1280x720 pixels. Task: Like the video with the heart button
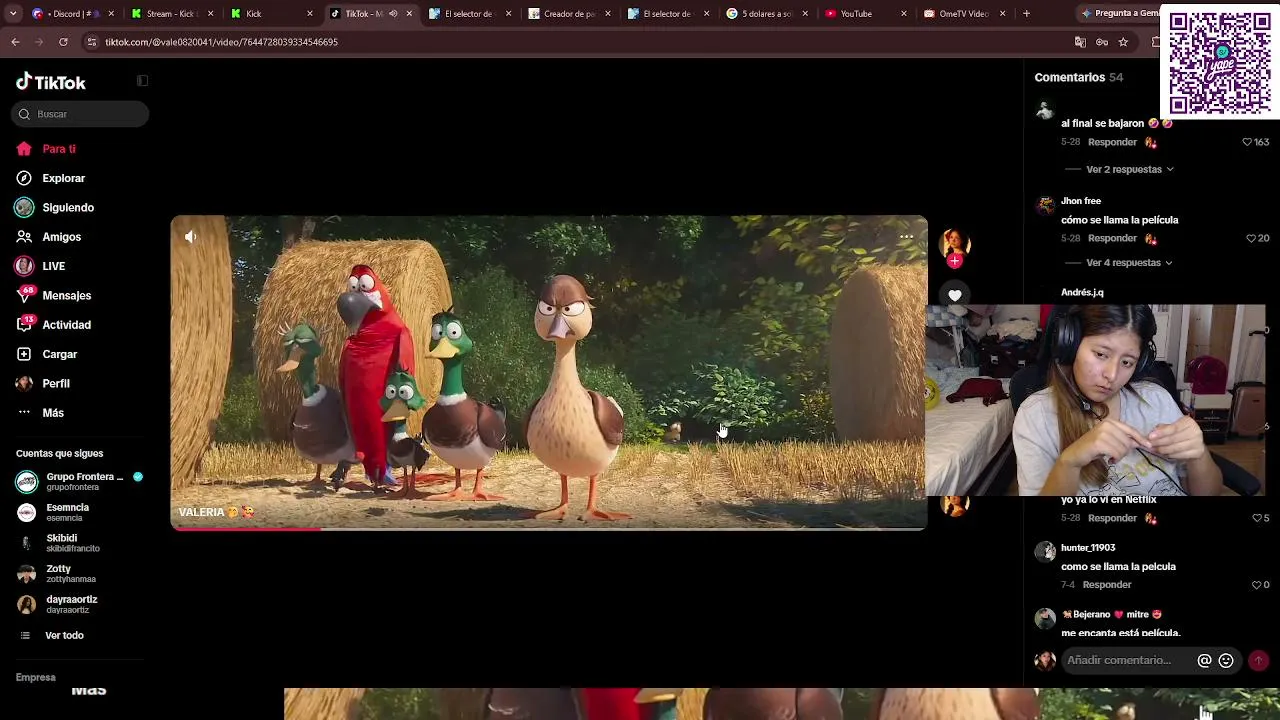point(955,295)
